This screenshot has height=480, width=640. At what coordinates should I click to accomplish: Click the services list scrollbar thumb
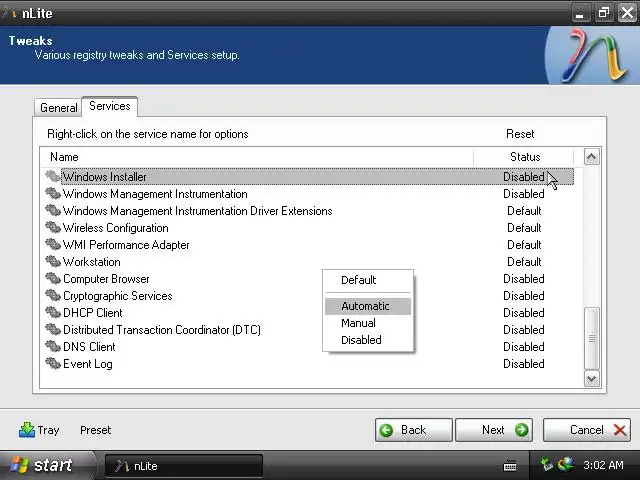[592, 338]
